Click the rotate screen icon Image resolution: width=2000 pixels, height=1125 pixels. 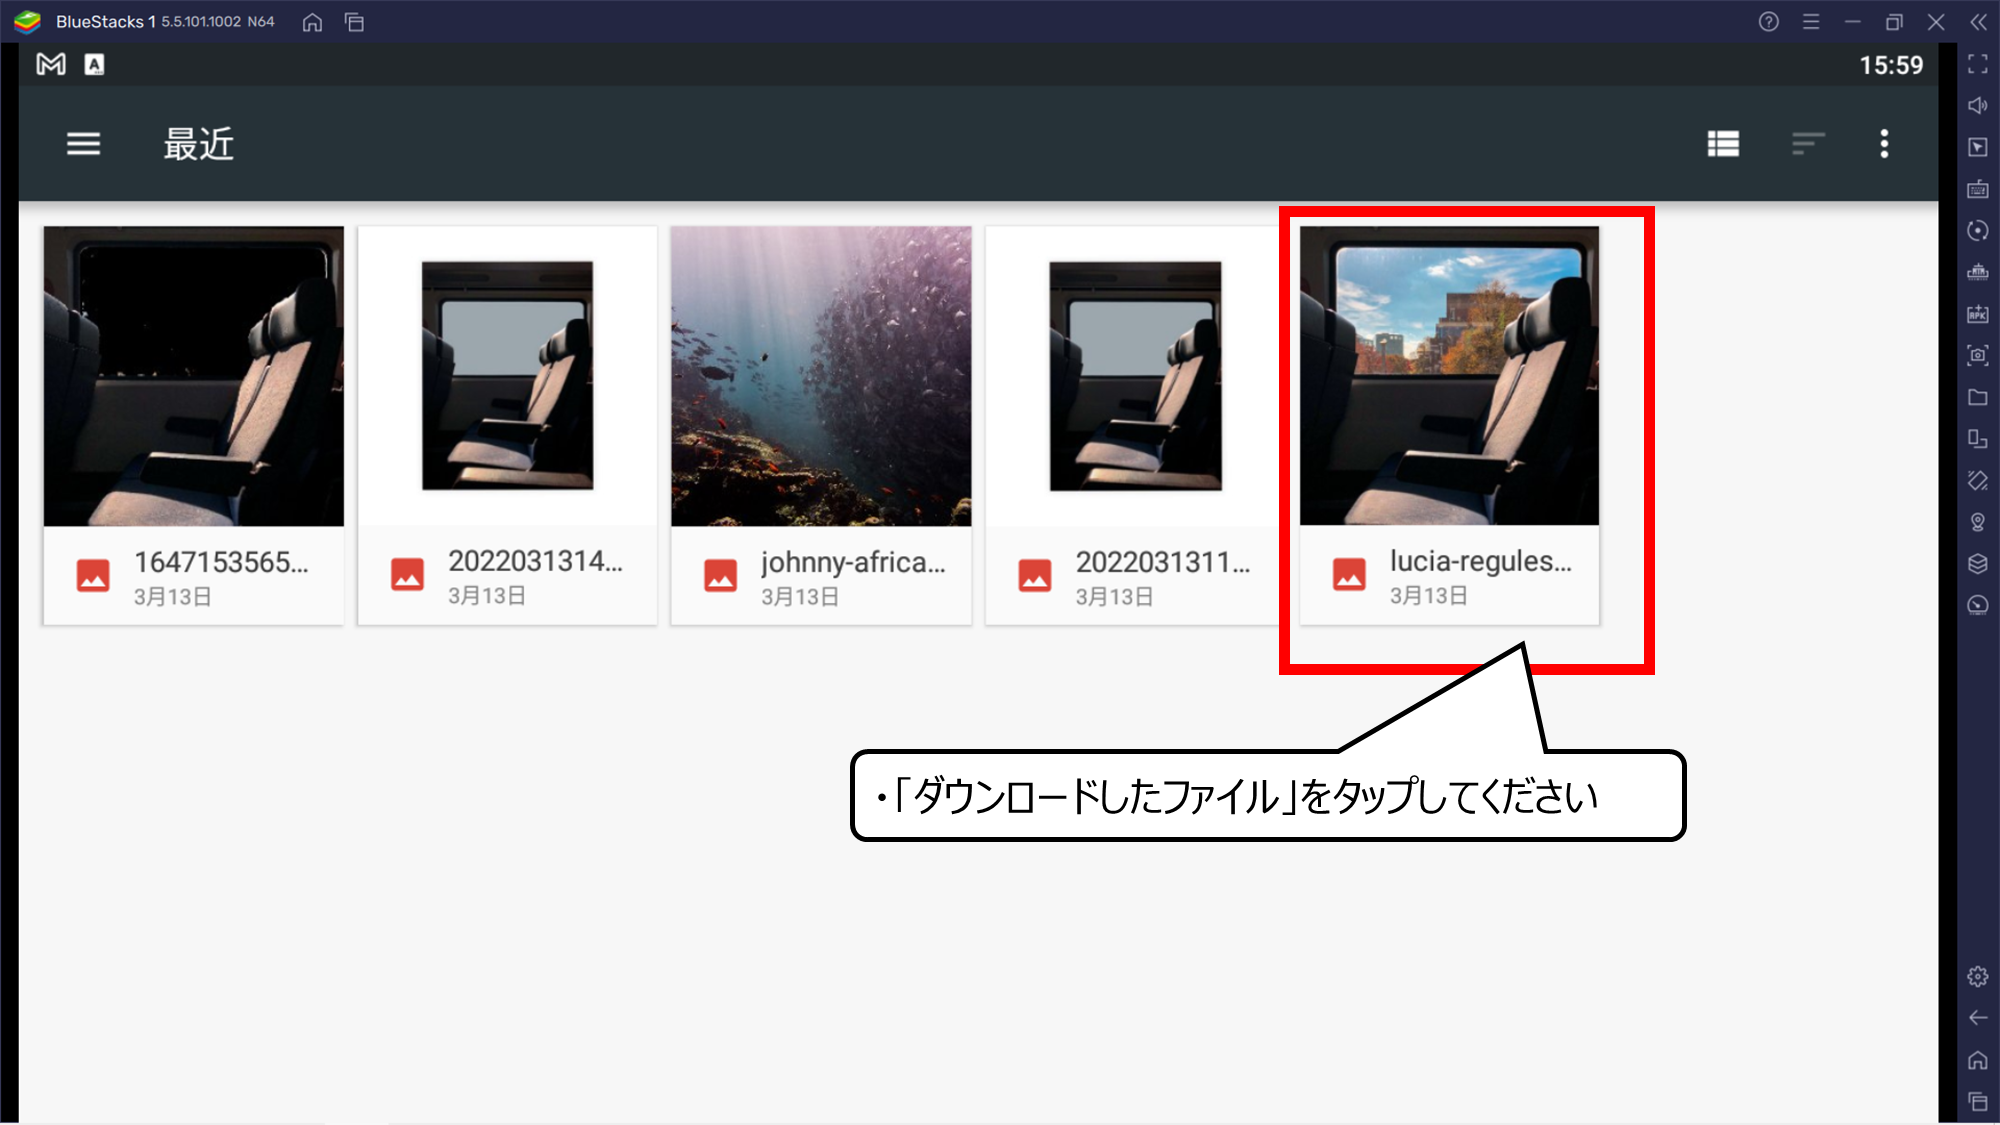[1978, 480]
